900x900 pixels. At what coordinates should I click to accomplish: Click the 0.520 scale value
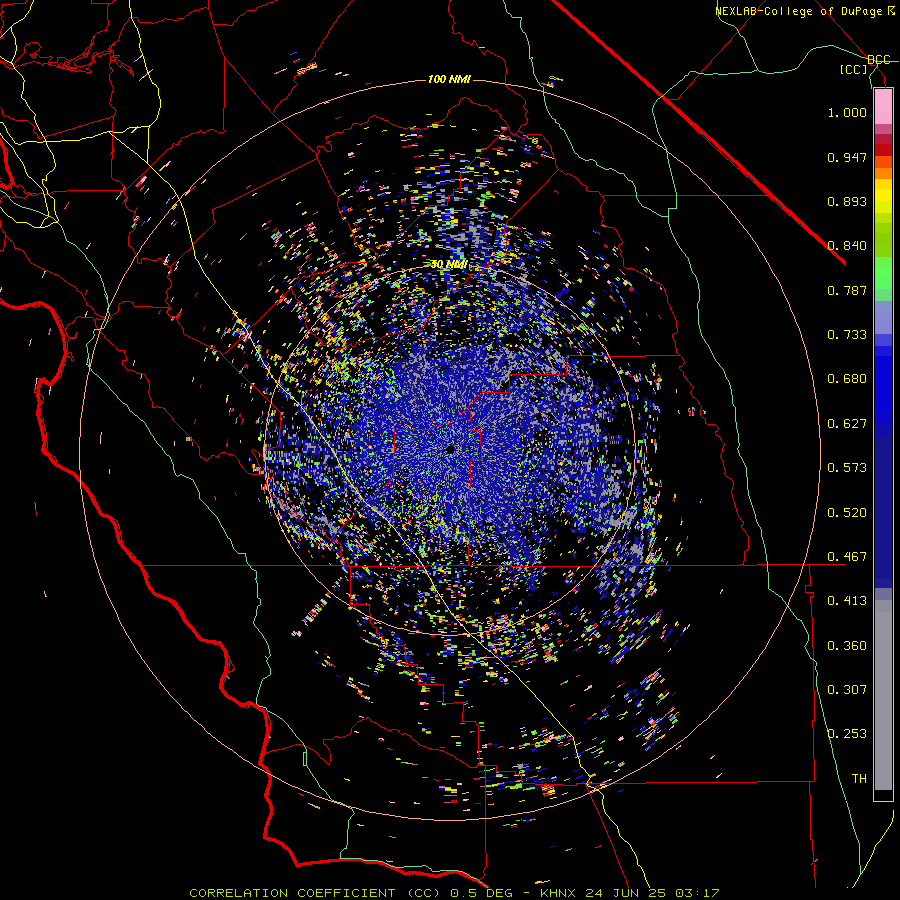pyautogui.click(x=847, y=513)
